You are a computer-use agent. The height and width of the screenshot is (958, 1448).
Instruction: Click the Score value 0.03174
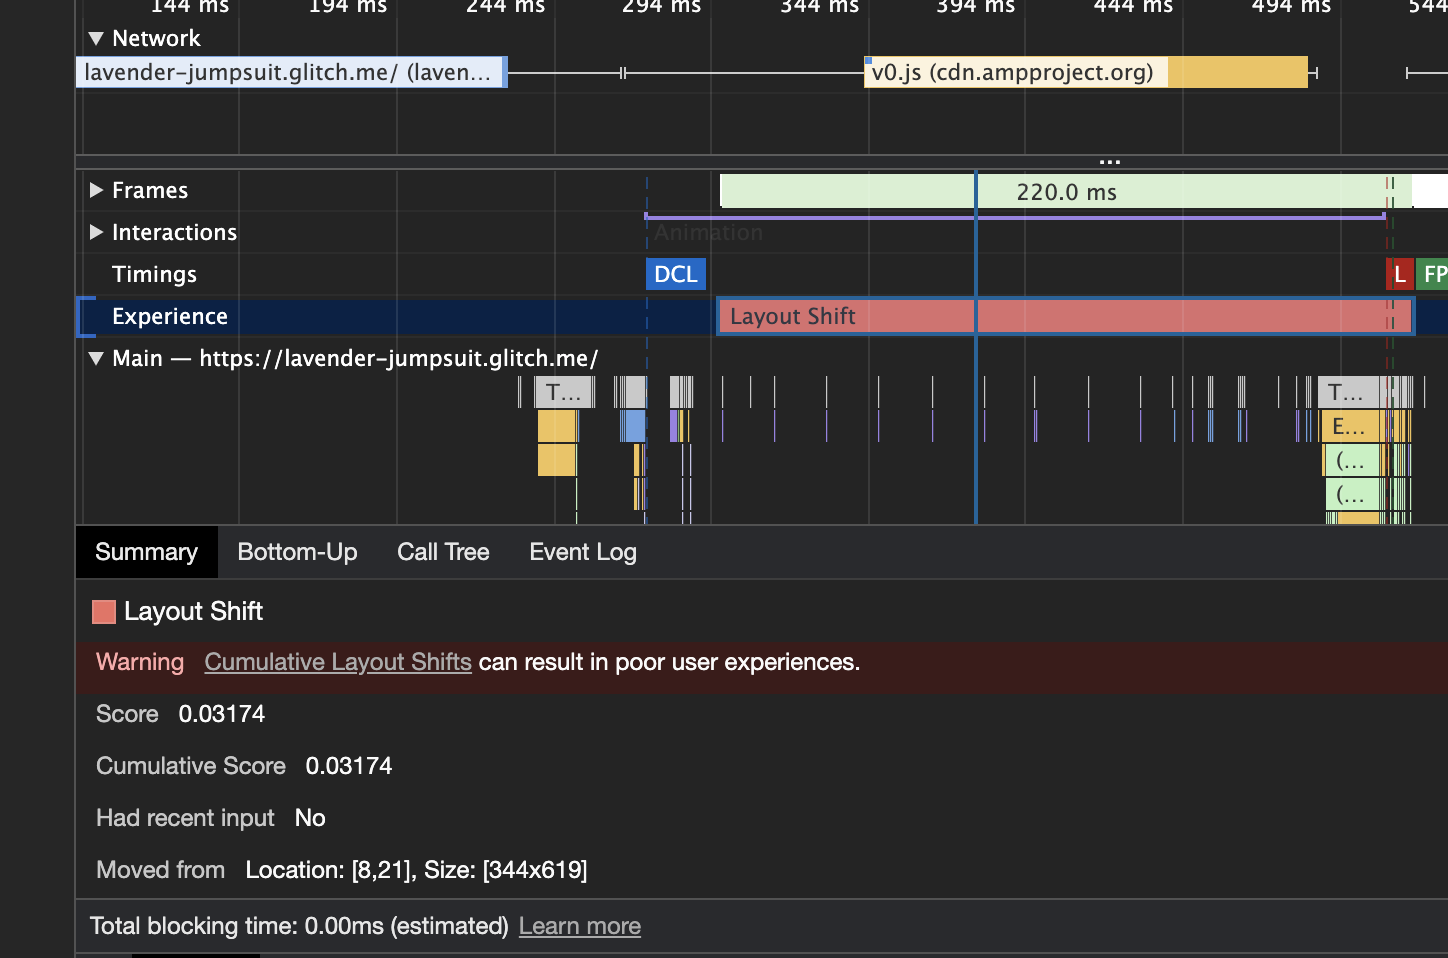[222, 714]
